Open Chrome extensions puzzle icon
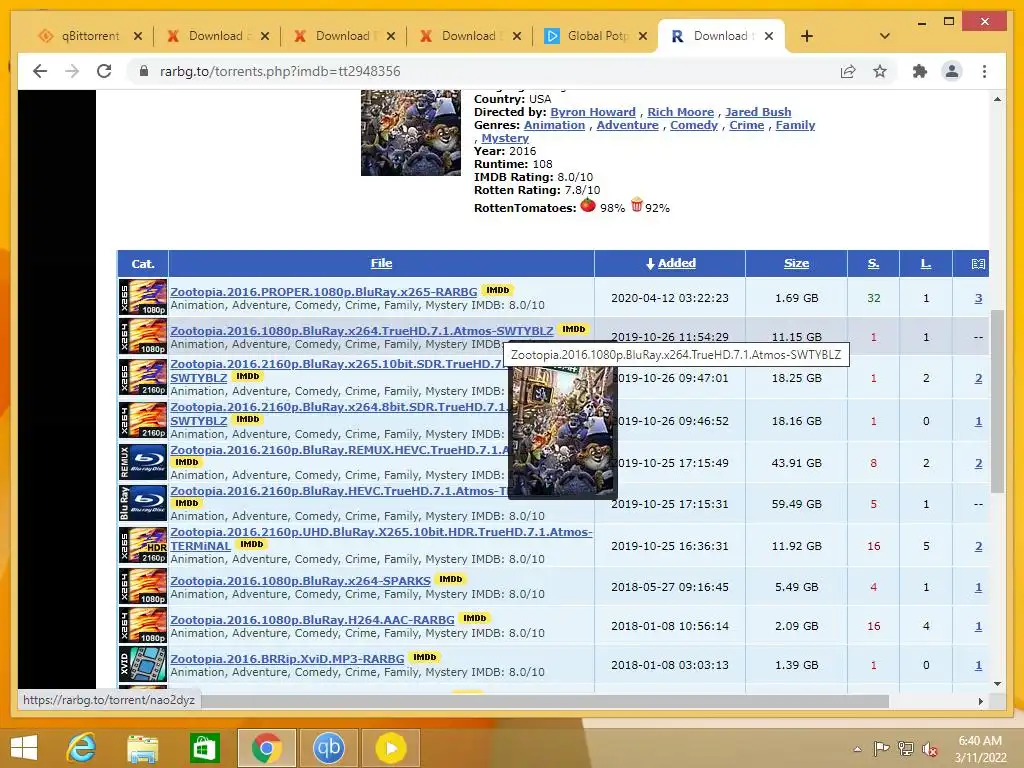The image size is (1024, 768). coord(920,71)
